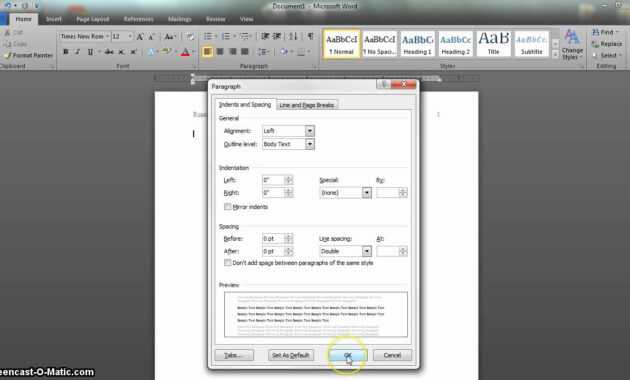The width and height of the screenshot is (630, 380).
Task: Open the Paragraph group dialog launcher
Action: click(315, 67)
